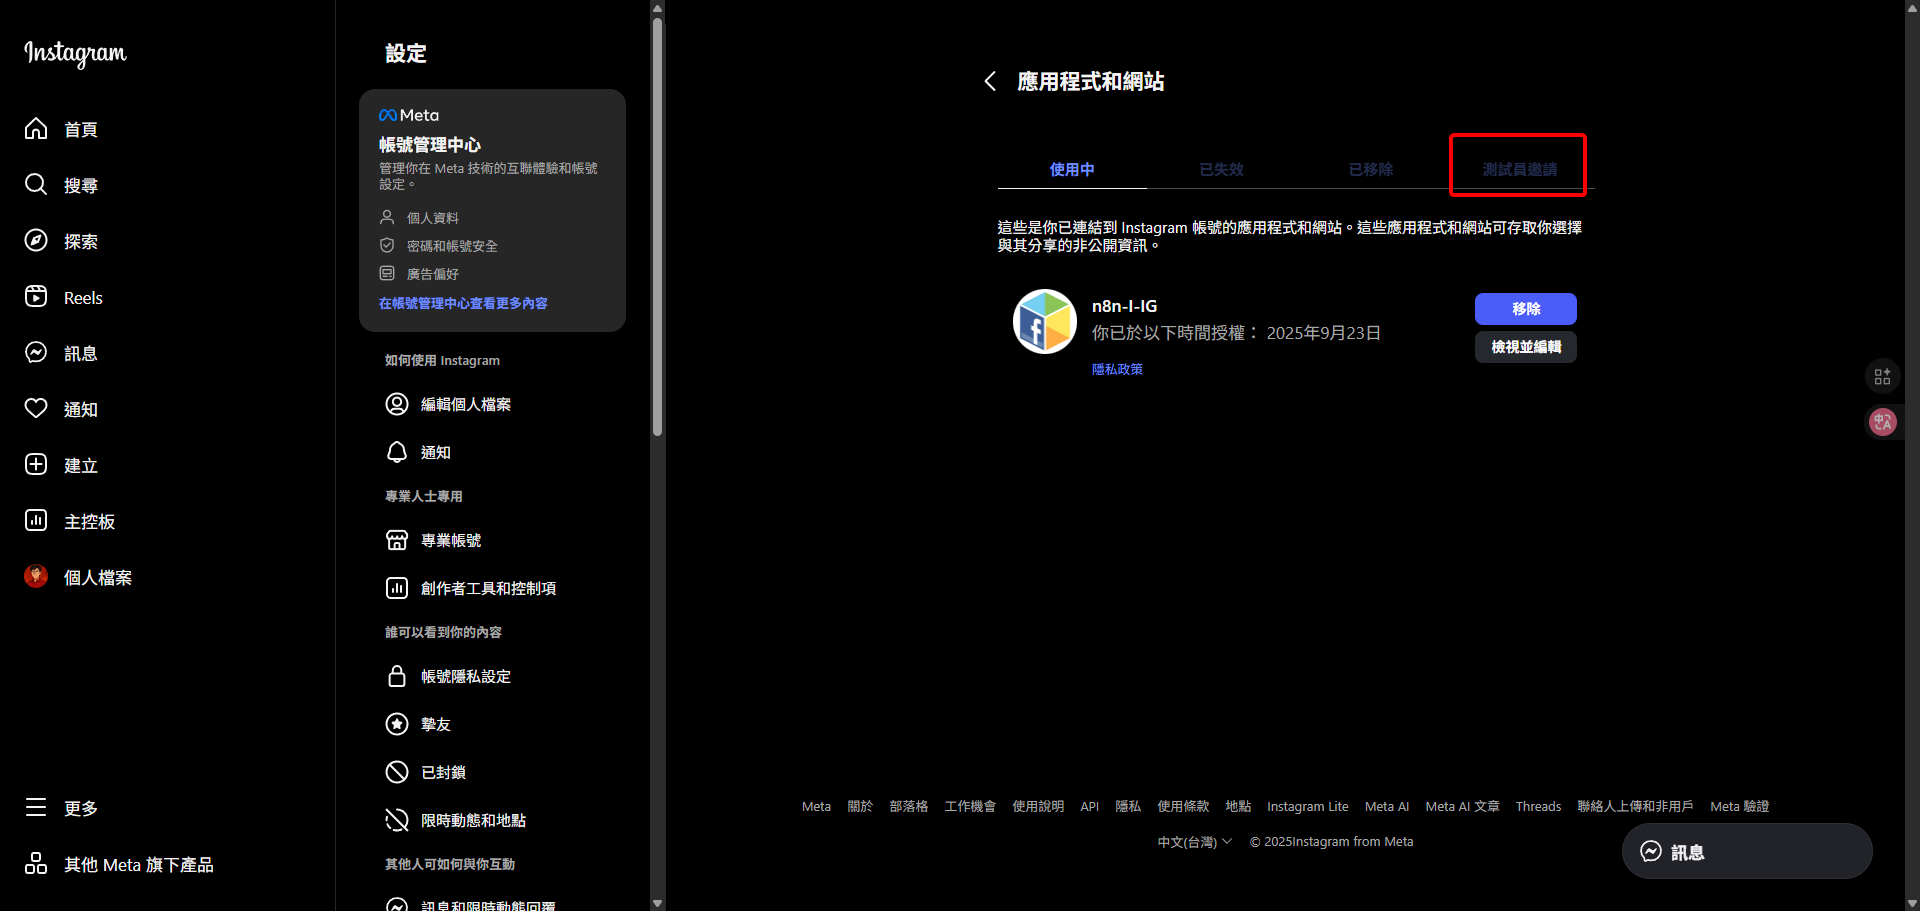Click the 檢視並編輯 button
Viewport: 1920px width, 911px height.
coord(1525,346)
